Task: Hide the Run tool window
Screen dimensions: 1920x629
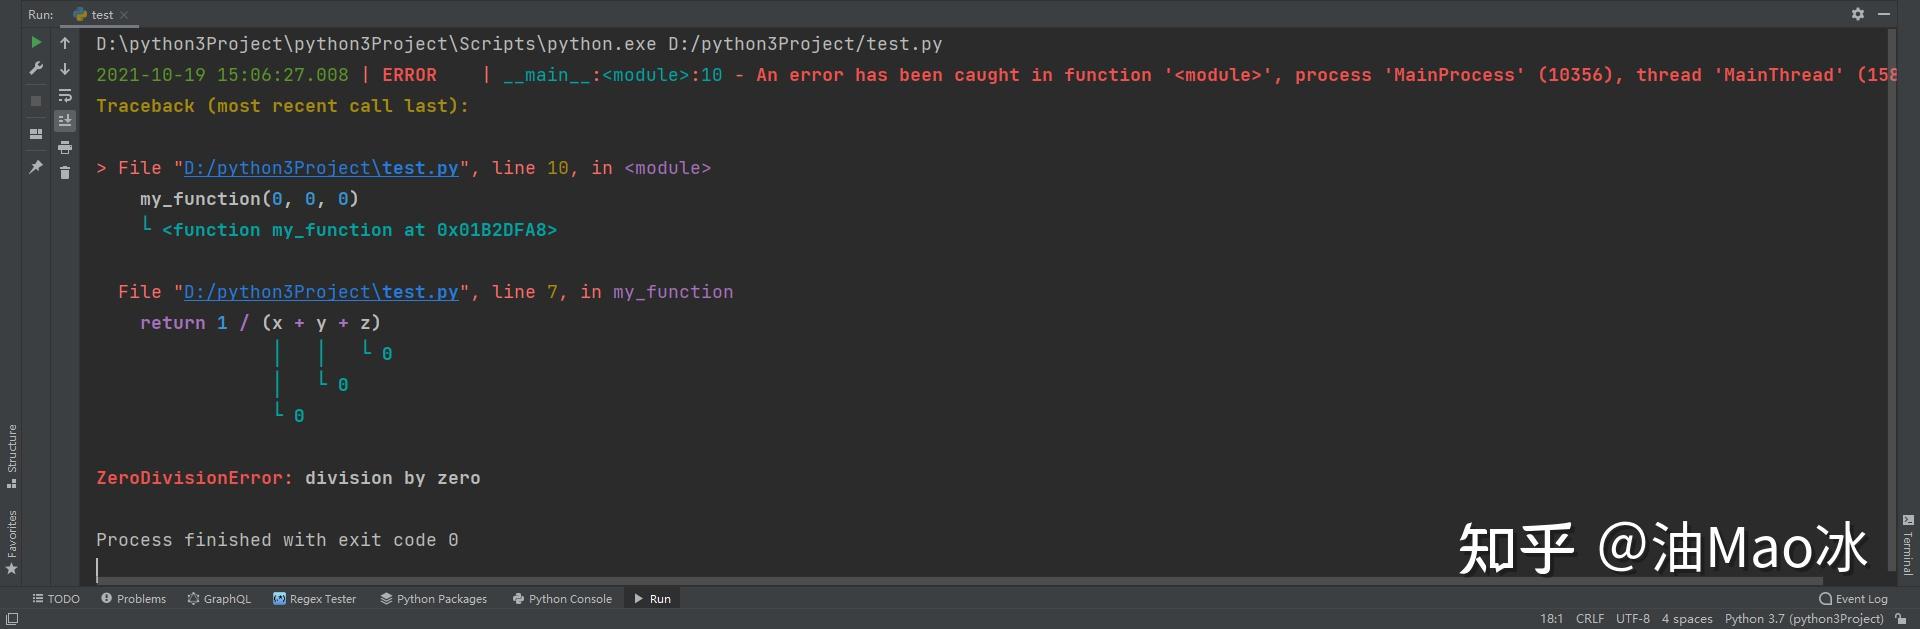Action: 1883,14
